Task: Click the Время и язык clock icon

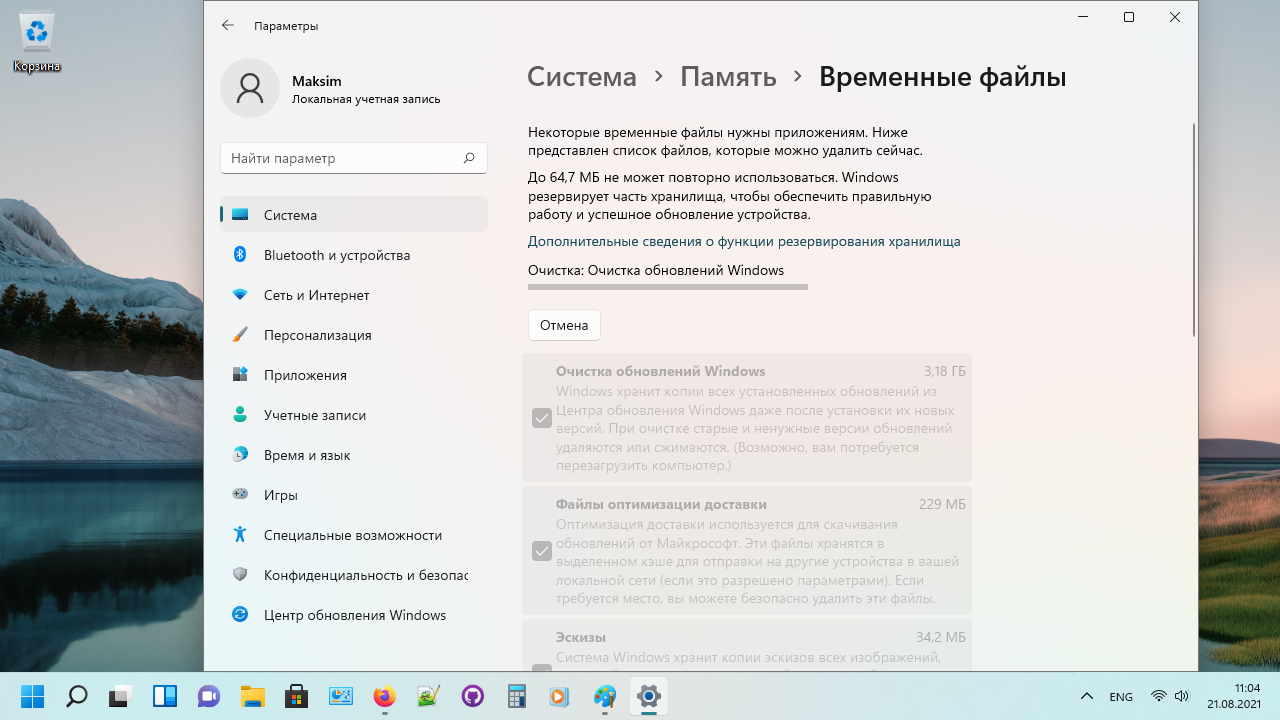Action: [240, 455]
